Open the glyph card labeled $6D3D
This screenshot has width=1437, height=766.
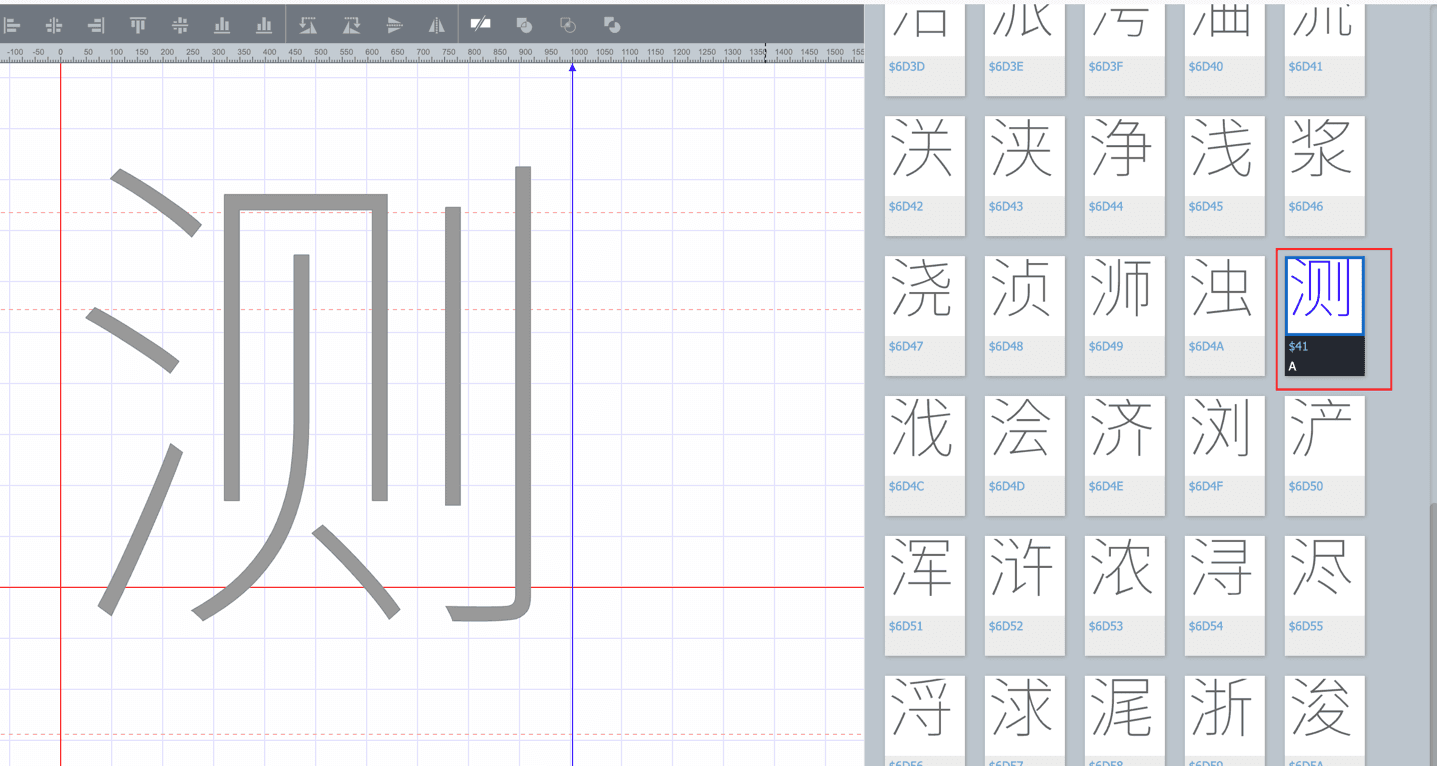pyautogui.click(x=925, y=48)
